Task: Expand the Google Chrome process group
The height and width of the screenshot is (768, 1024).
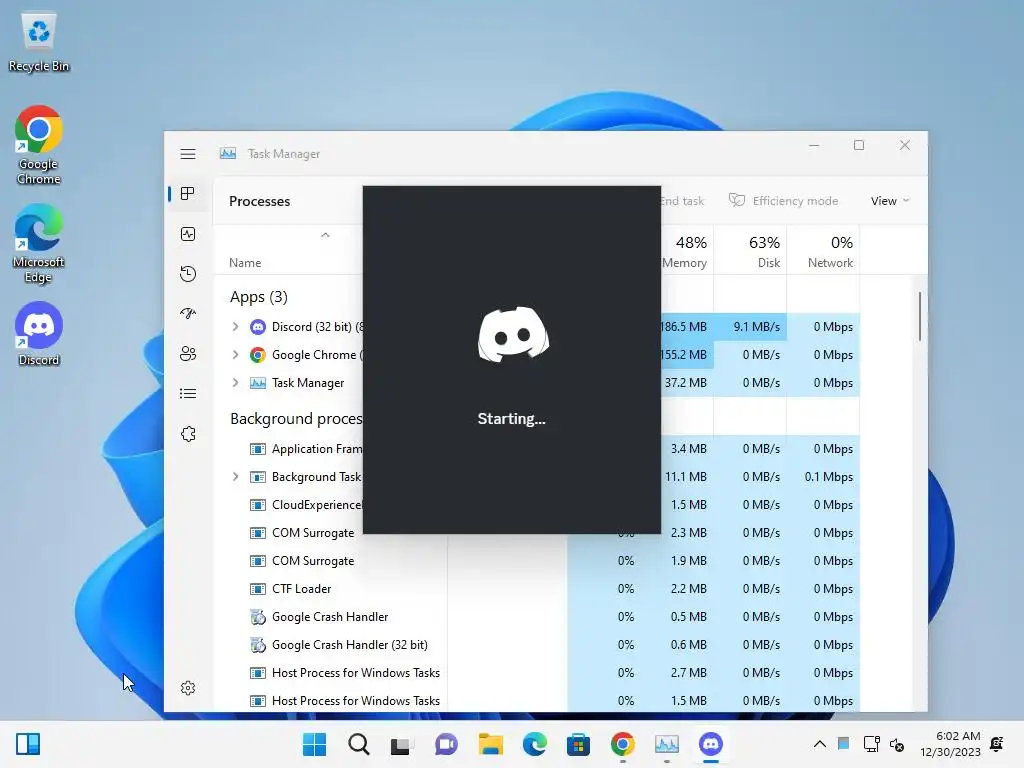Action: pos(236,355)
